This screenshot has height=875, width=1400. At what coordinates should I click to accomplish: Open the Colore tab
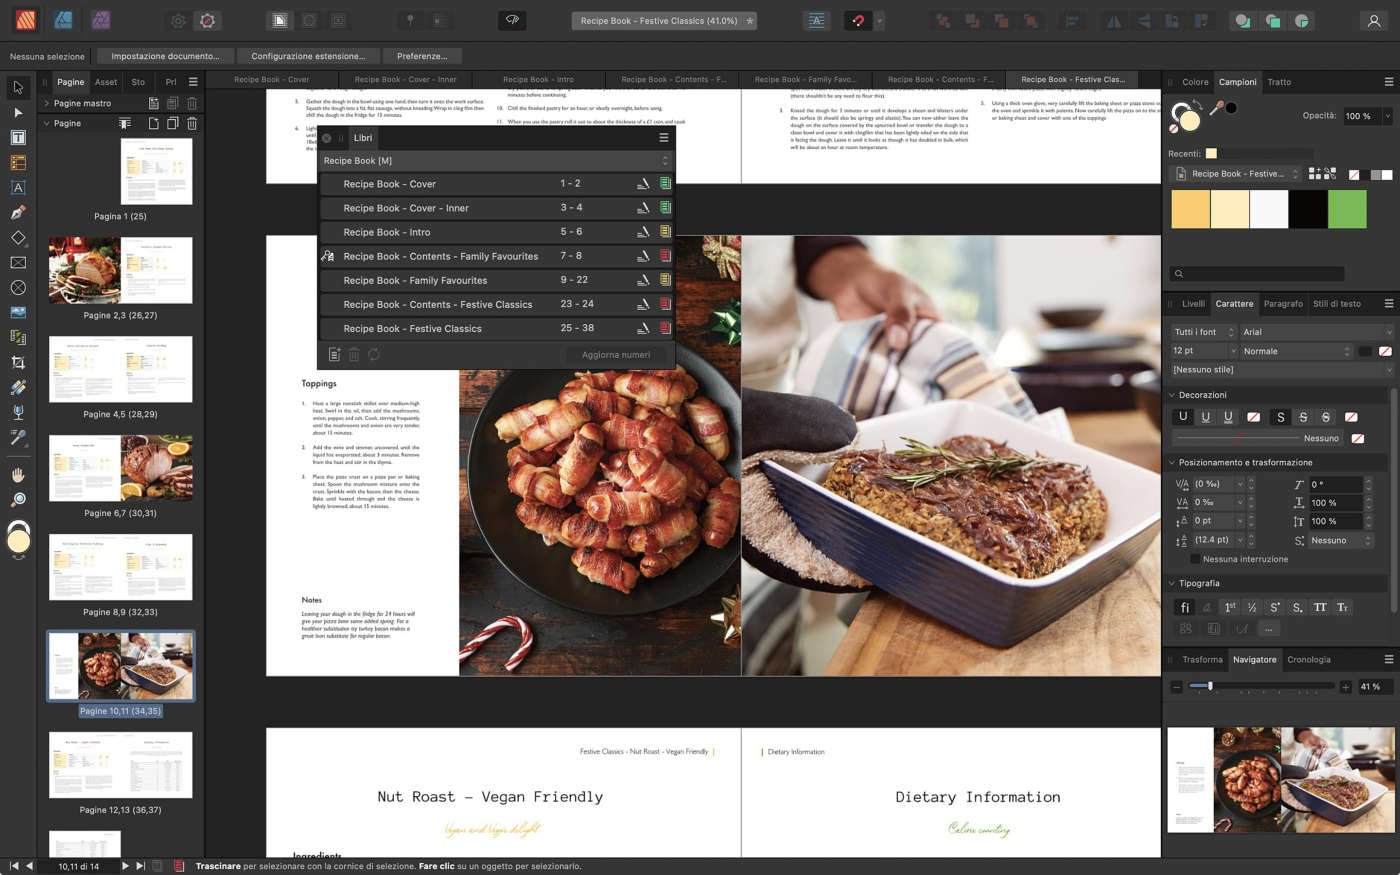point(1195,82)
